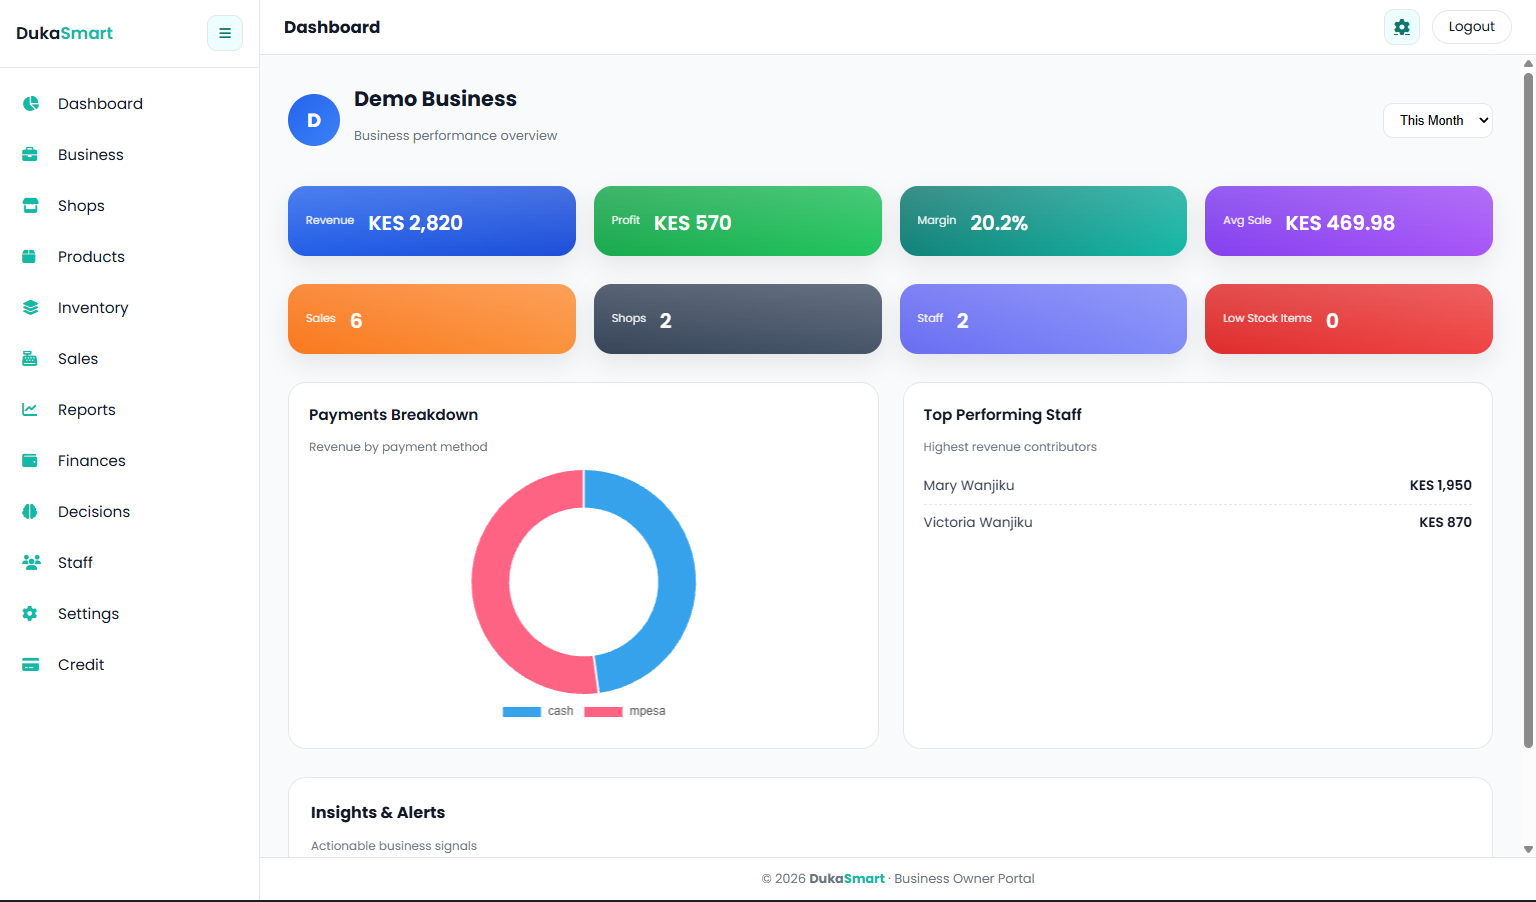Screen dimensions: 1536x902
Task: Click the Settings gear icon in sidebar
Action: (x=30, y=613)
